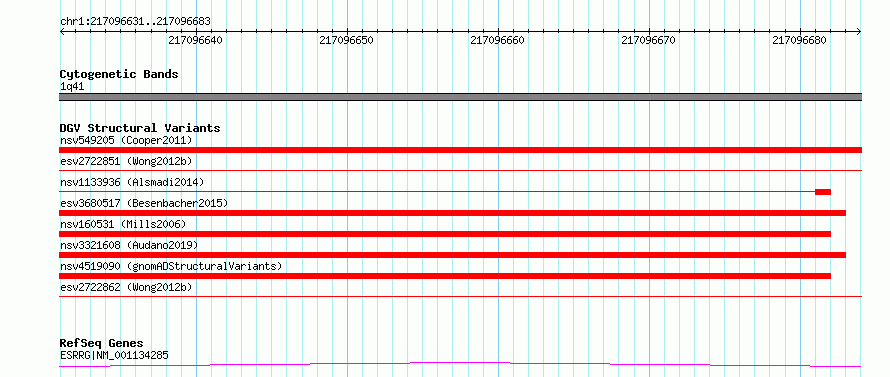Click the red bar of nsv549205
The image size is (890, 377).
pyautogui.click(x=460, y=150)
